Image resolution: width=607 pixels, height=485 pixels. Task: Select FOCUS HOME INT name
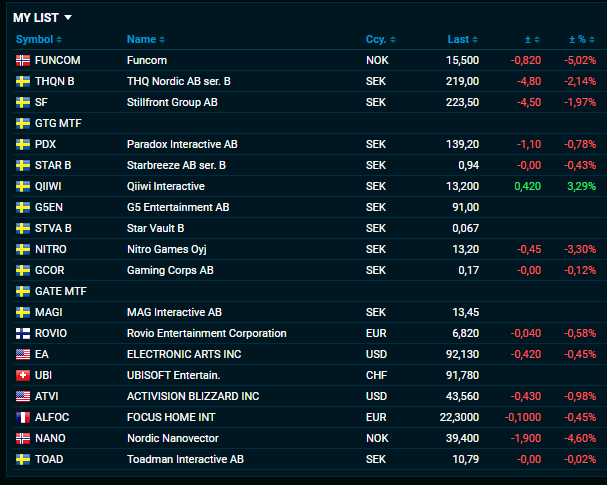click(x=171, y=417)
